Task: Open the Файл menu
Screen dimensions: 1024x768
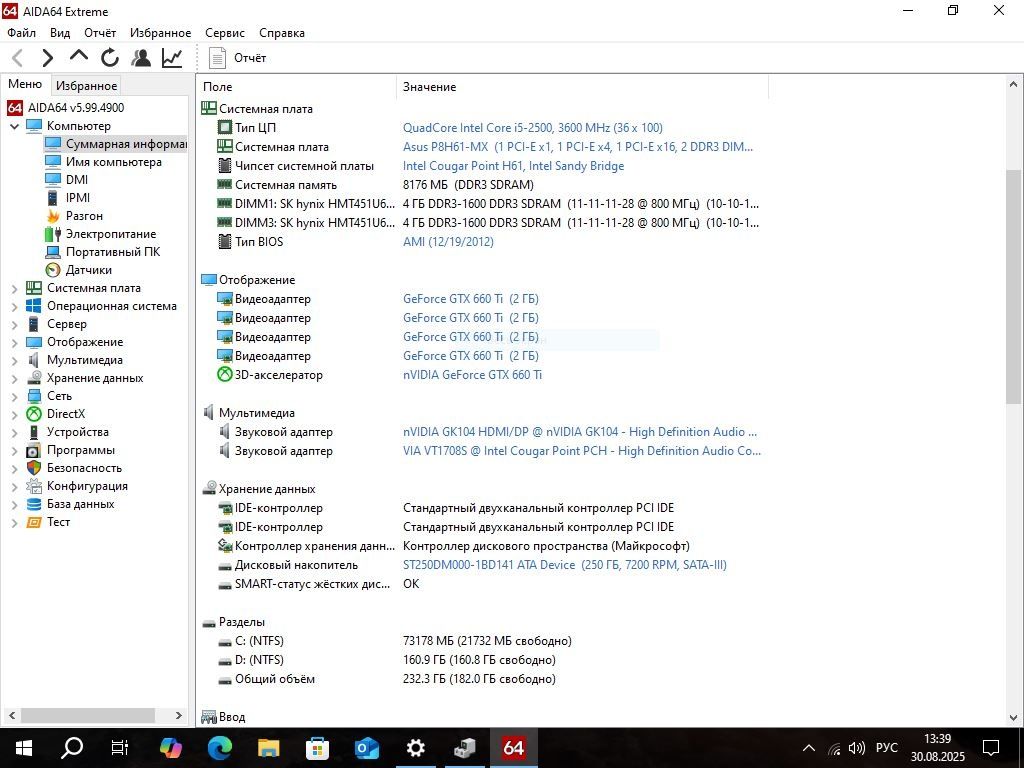Action: [22, 33]
